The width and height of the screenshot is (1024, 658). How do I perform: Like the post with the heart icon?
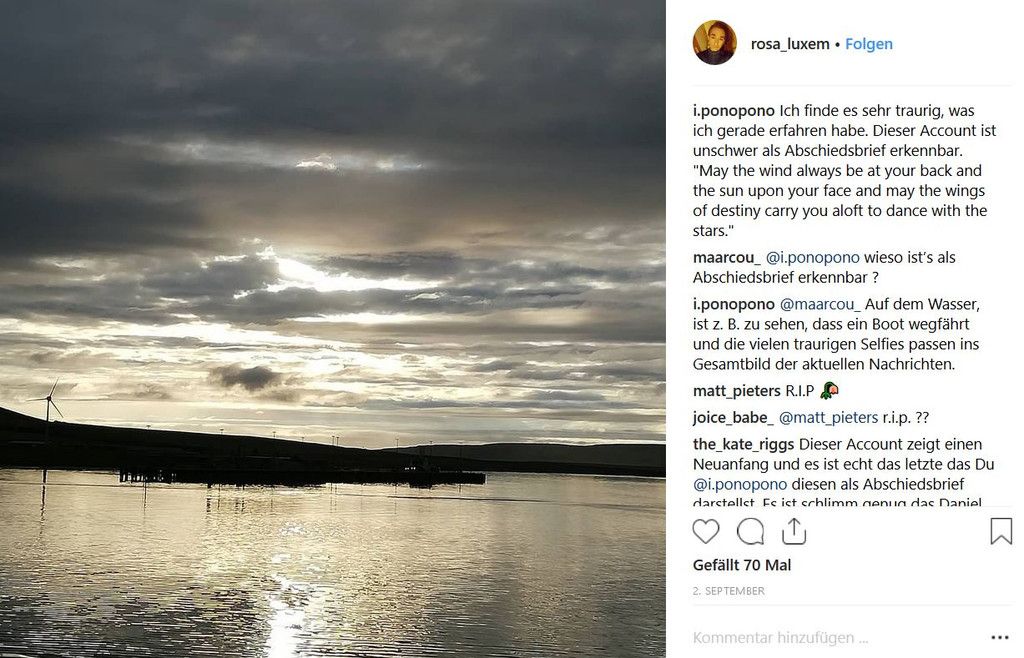pyautogui.click(x=706, y=531)
